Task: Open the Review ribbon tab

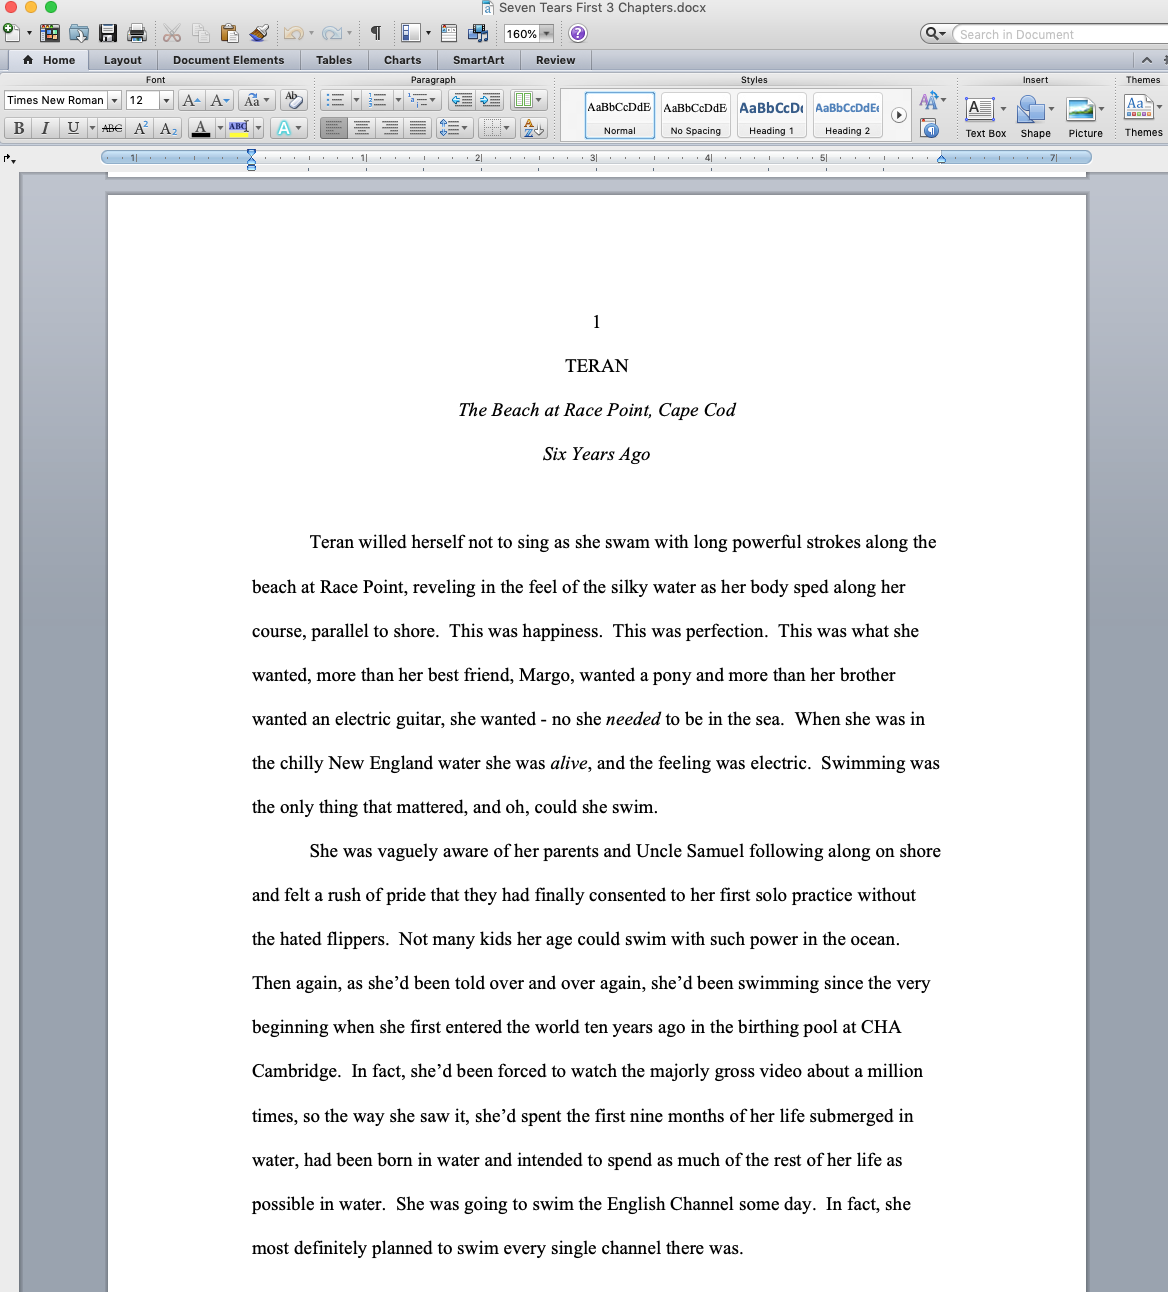Action: click(x=555, y=60)
